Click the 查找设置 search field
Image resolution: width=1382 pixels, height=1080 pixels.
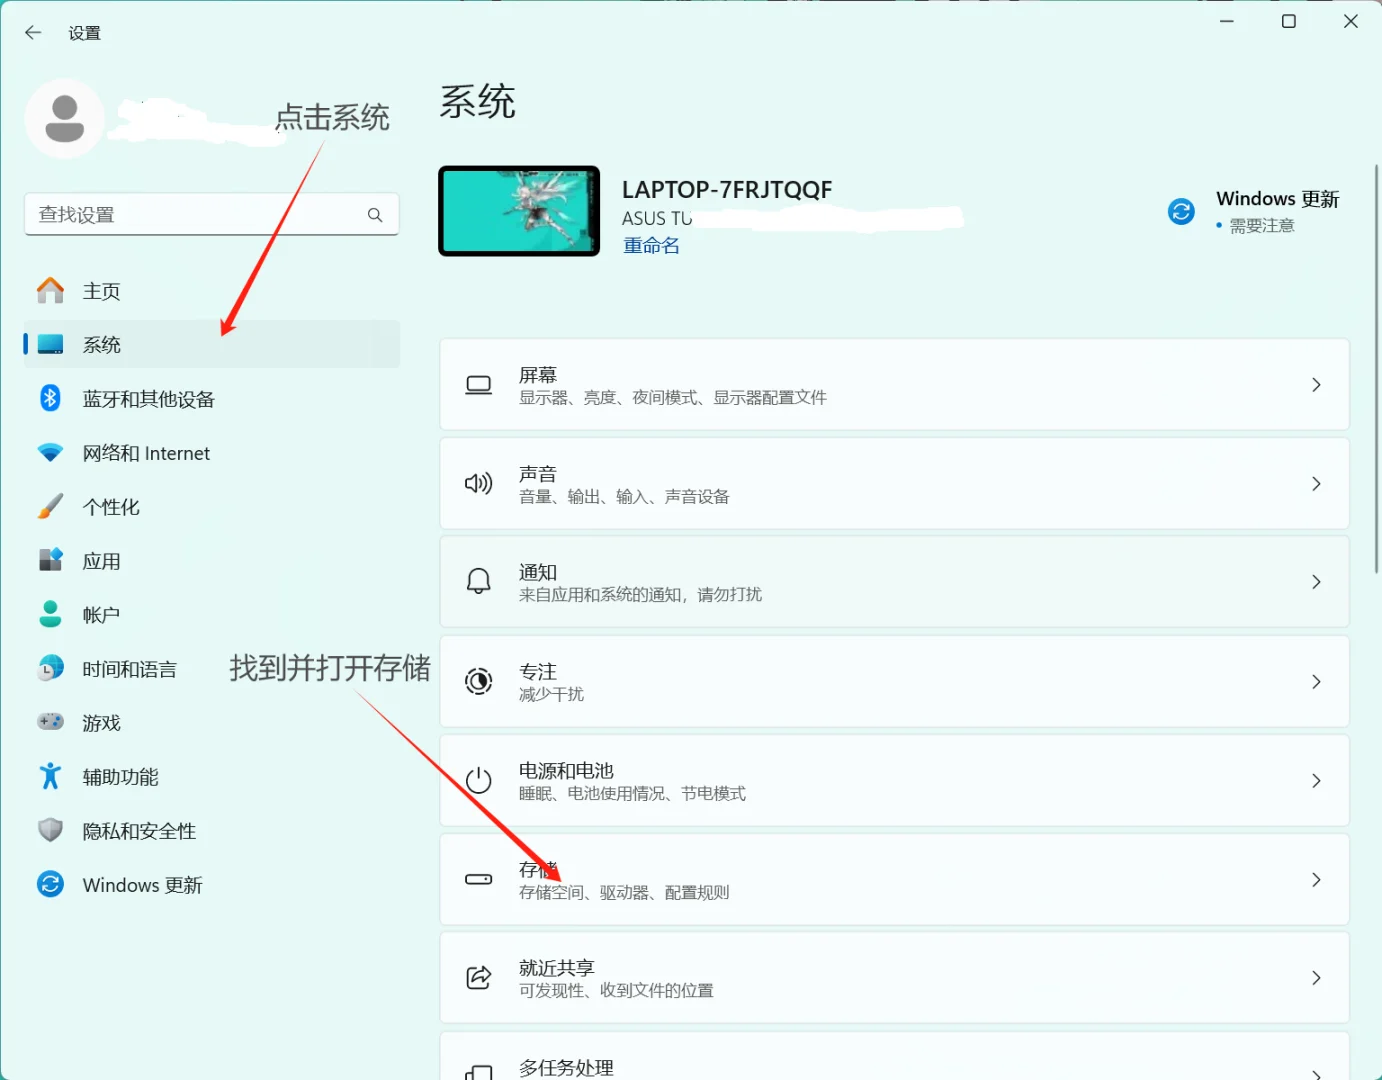(200, 214)
